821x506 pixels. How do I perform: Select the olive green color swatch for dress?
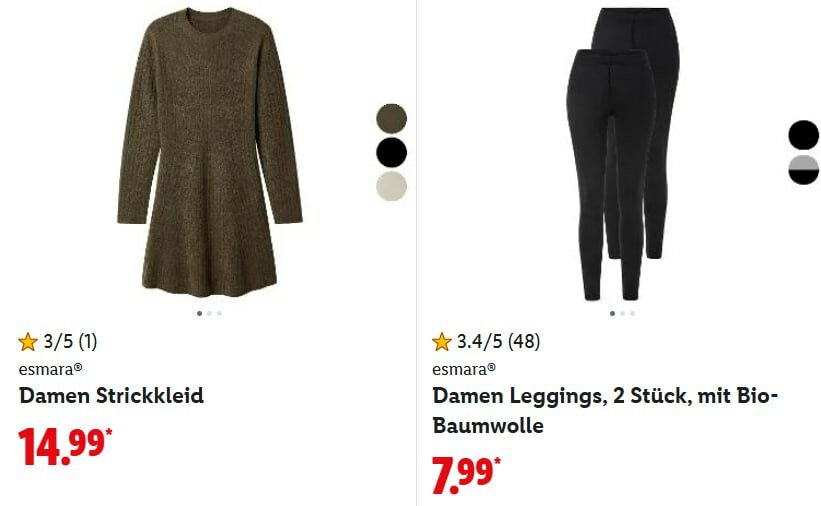click(x=391, y=118)
